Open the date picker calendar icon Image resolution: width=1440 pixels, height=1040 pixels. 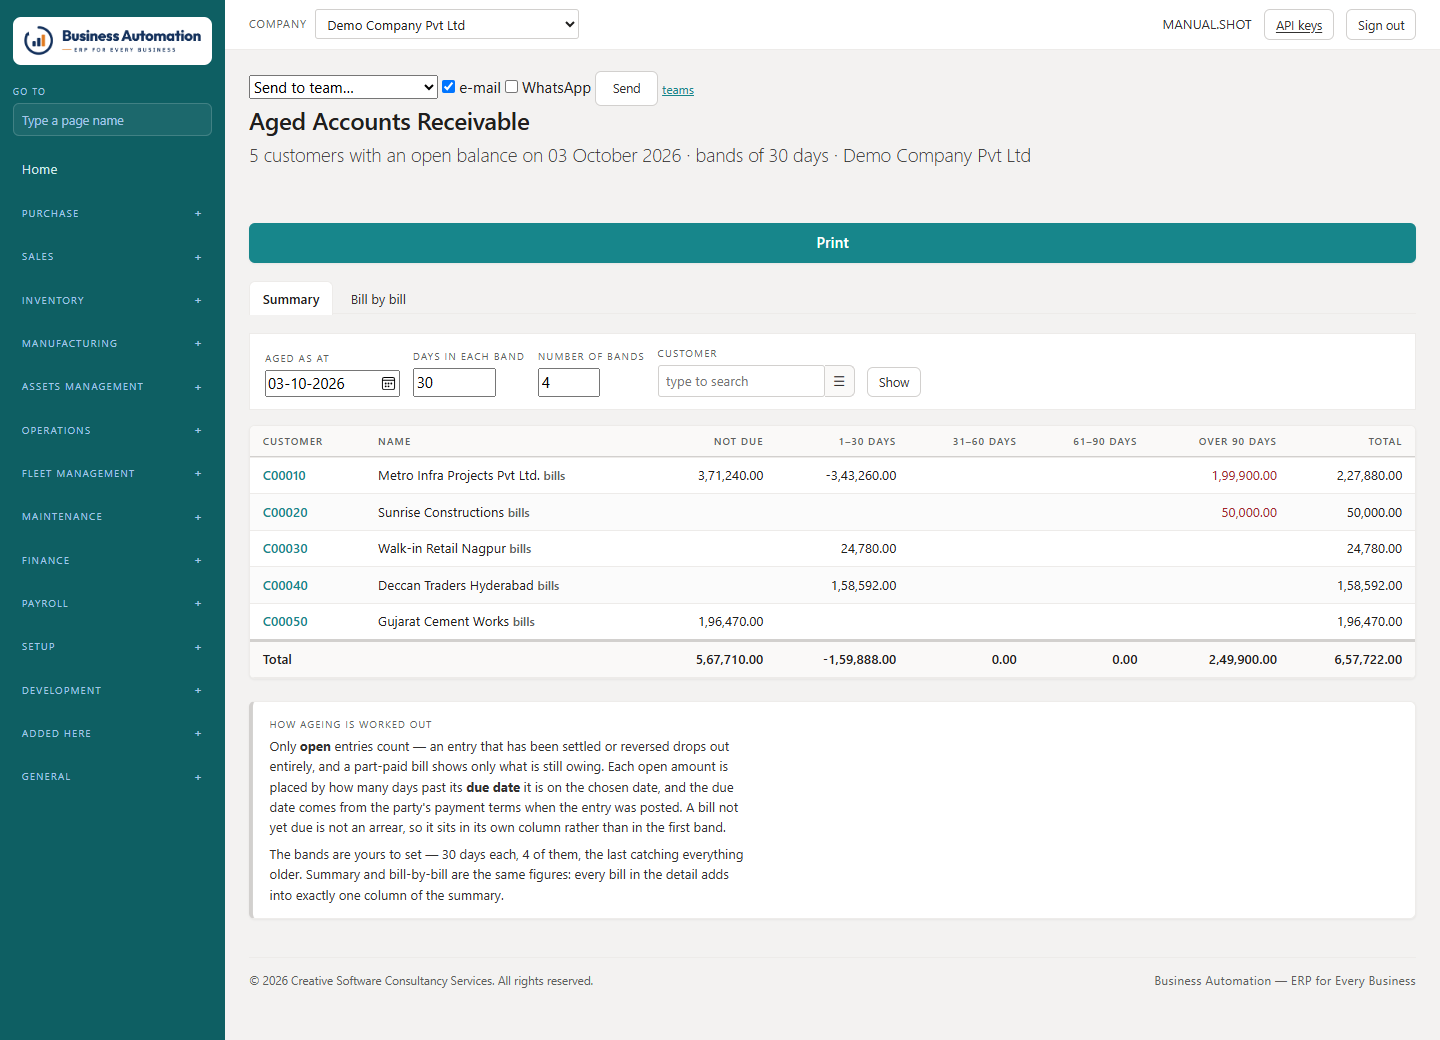388,384
